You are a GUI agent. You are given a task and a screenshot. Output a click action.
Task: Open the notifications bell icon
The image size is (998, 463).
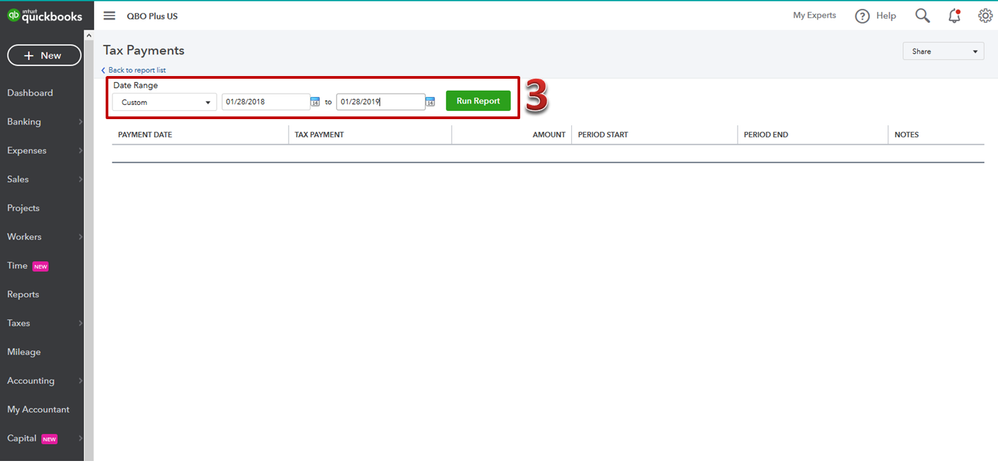pos(954,16)
